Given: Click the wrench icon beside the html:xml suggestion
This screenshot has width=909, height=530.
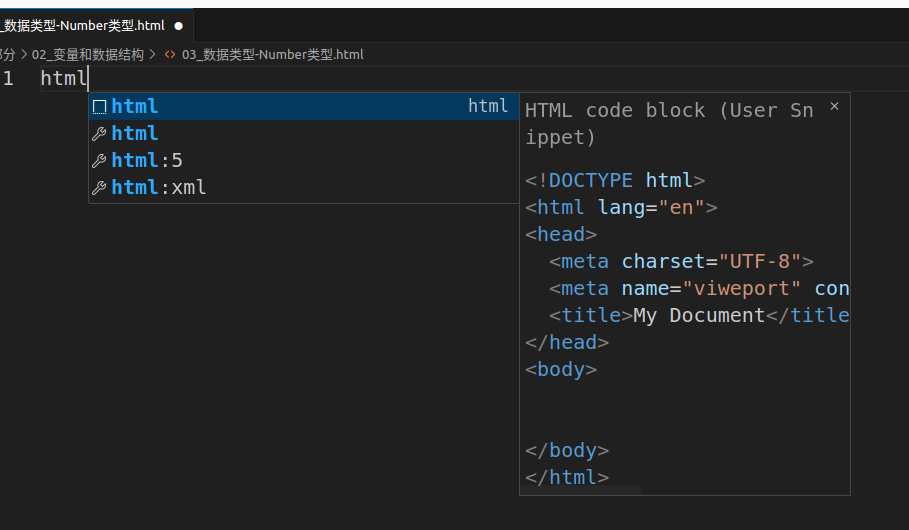Looking at the screenshot, I should (x=99, y=188).
